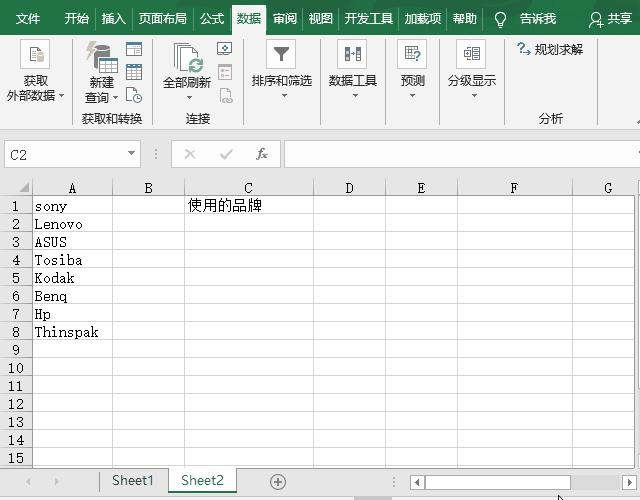
Task: Switch to the Home (开始) tab
Action: coord(76,19)
